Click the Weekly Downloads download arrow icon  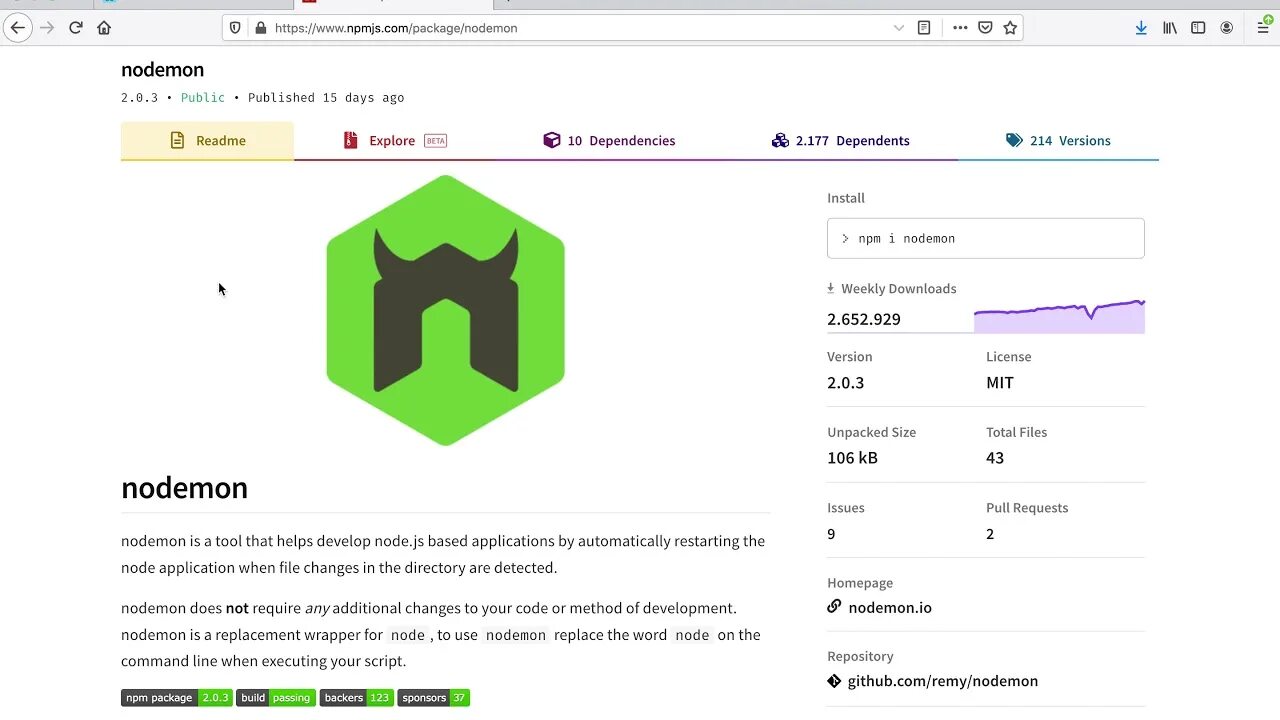[831, 288]
